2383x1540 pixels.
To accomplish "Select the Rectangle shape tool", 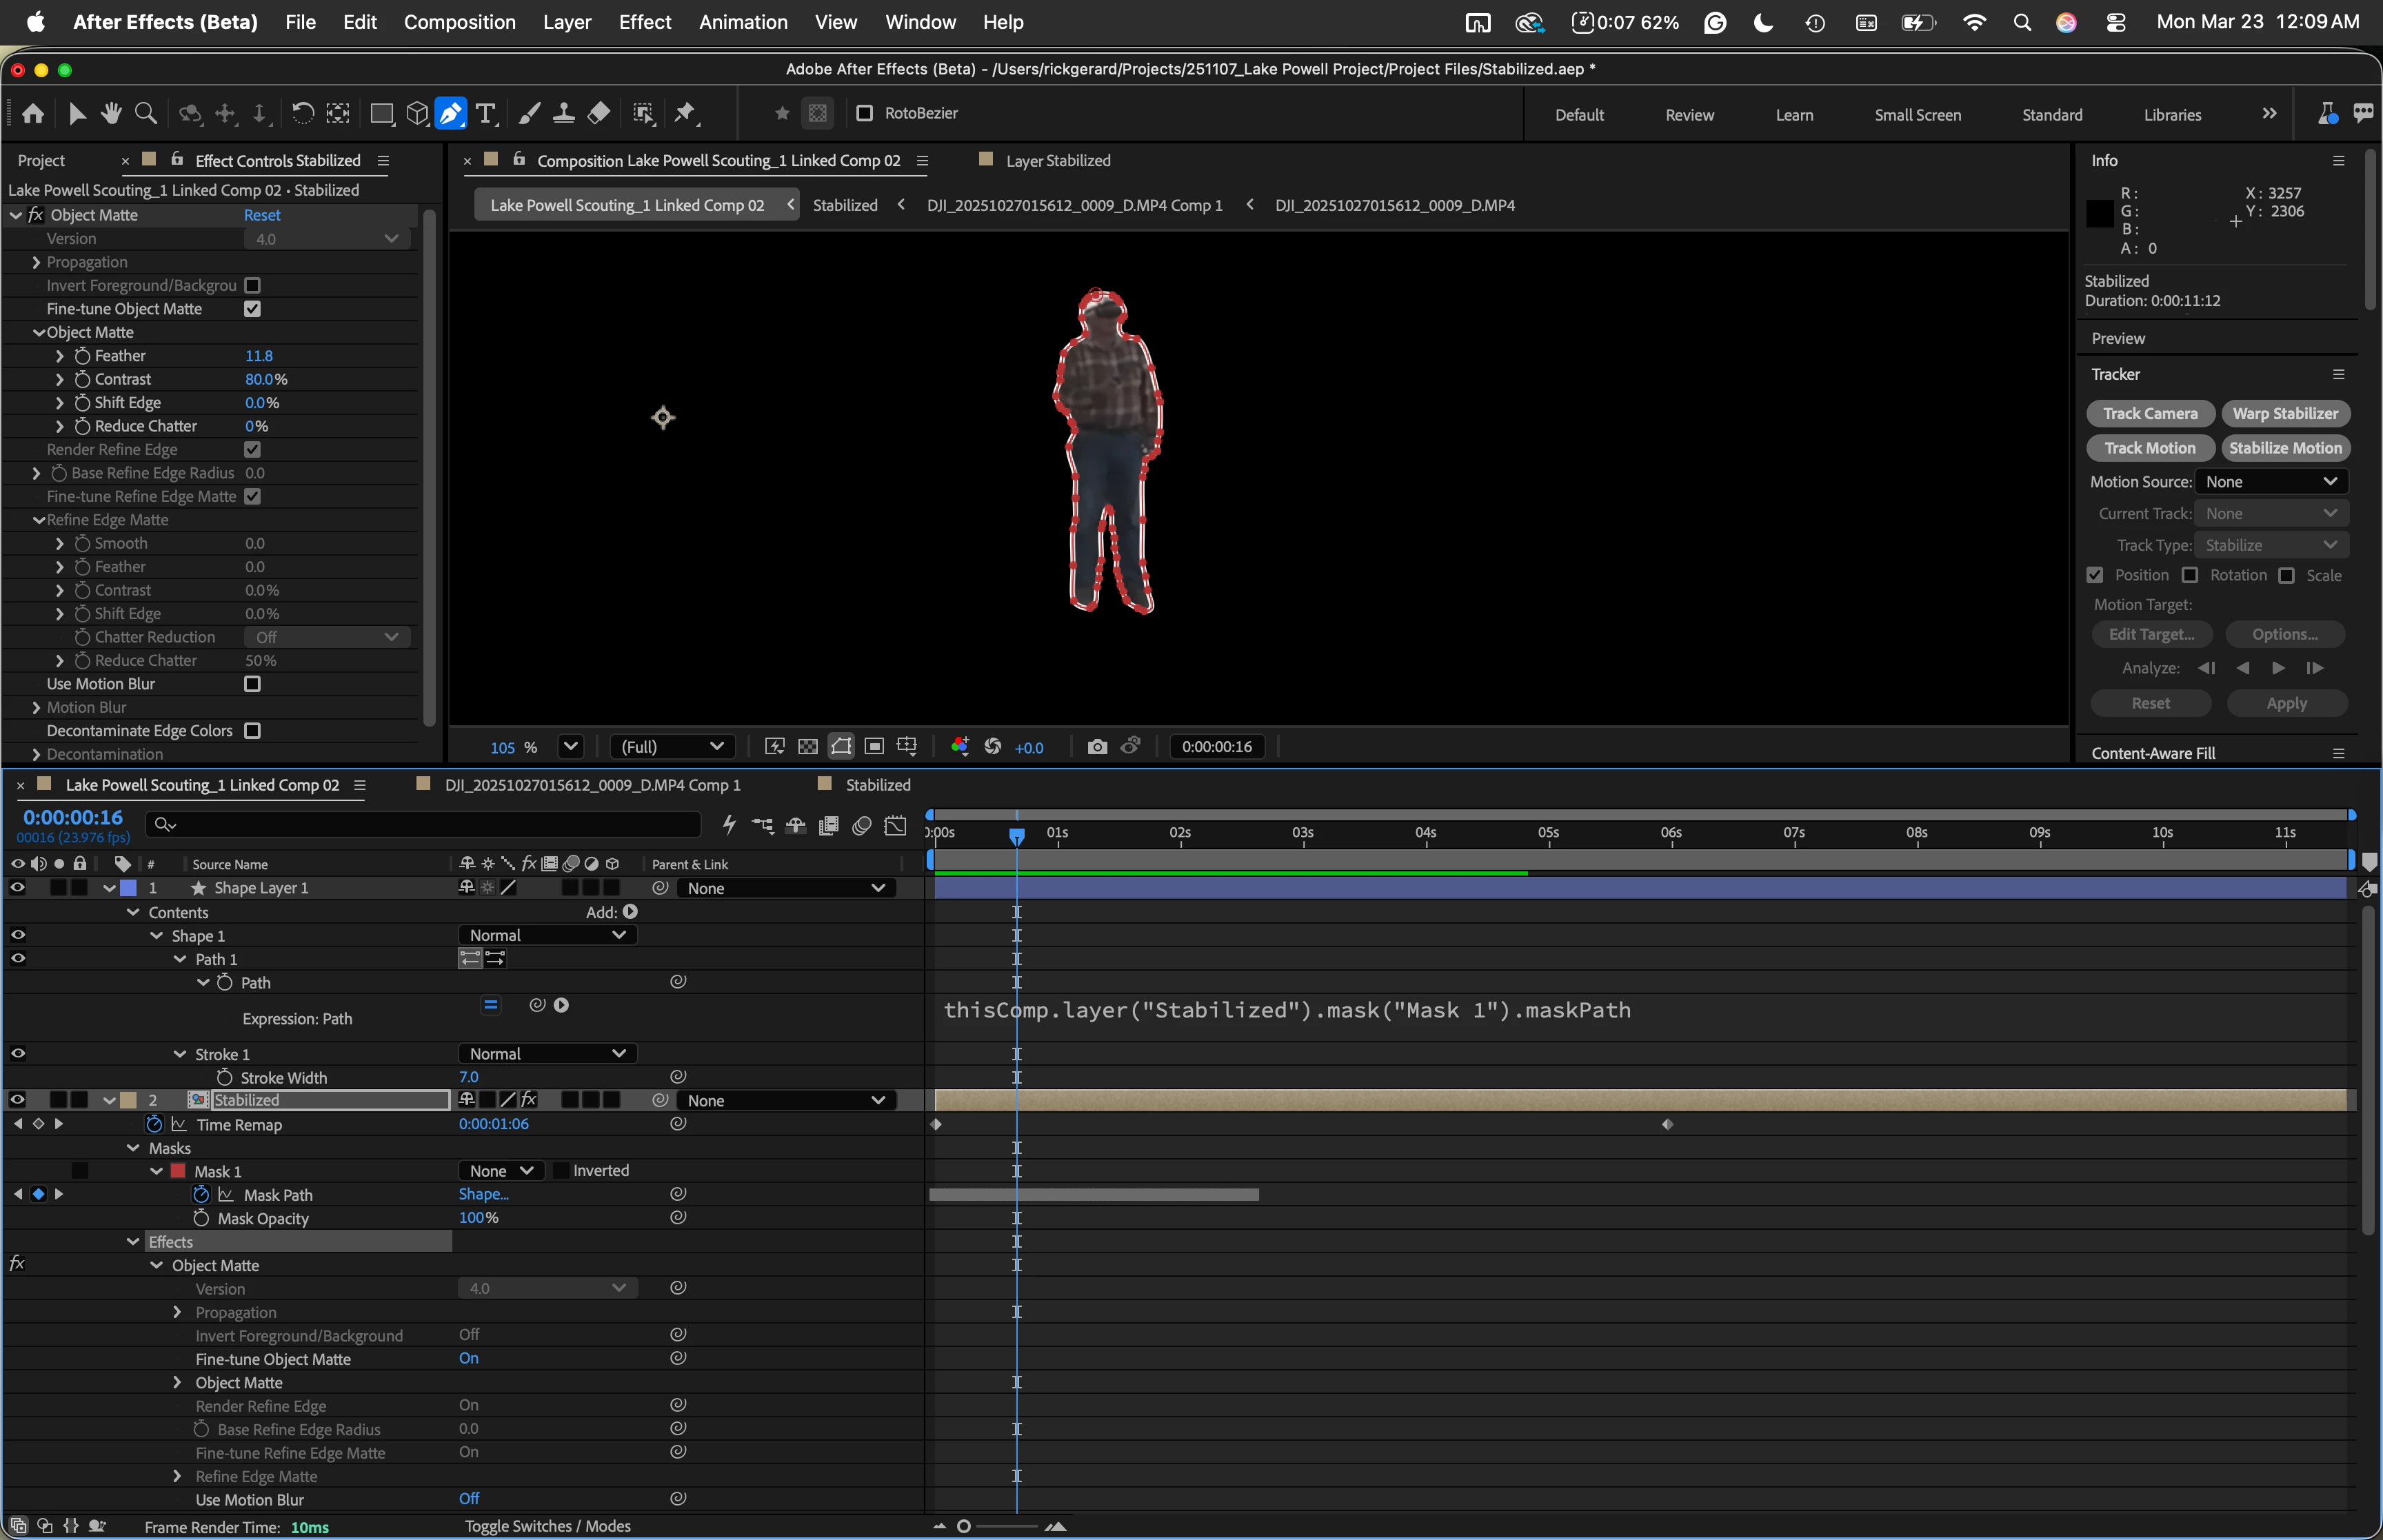I will pyautogui.click(x=381, y=113).
